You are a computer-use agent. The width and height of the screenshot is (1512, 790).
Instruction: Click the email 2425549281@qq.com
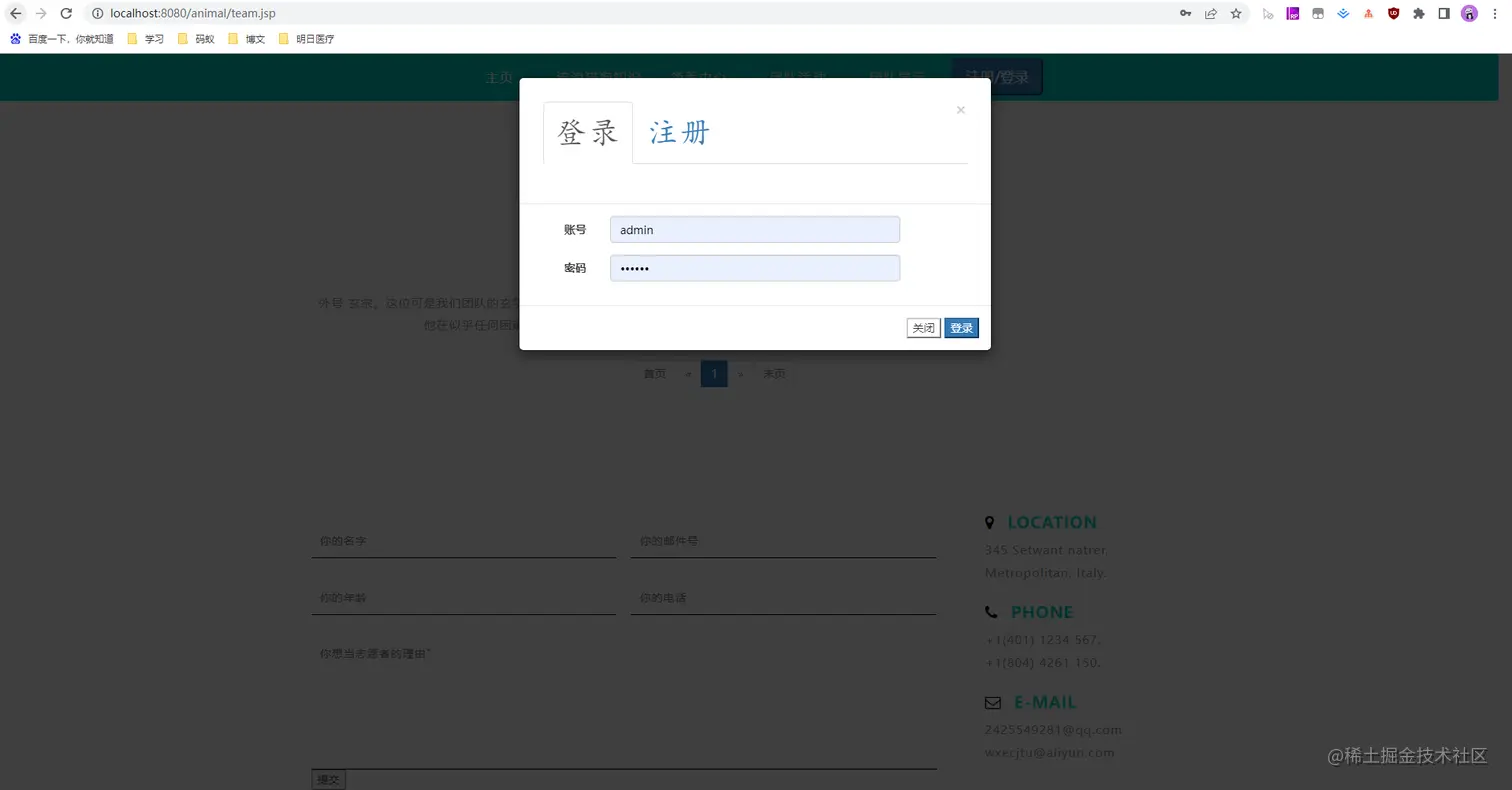(1053, 730)
